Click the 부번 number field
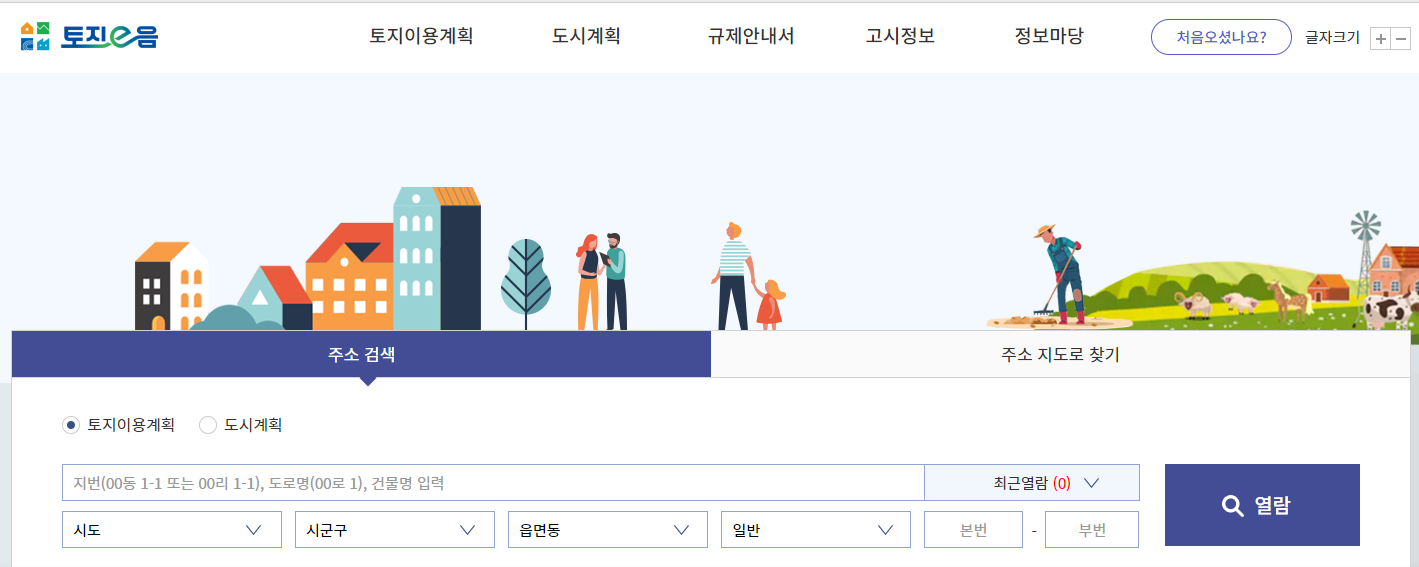Screen dimensions: 1419x567 1092,530
